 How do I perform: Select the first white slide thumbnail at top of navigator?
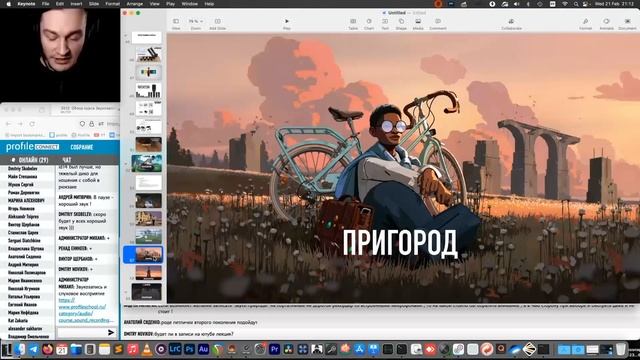[147, 38]
